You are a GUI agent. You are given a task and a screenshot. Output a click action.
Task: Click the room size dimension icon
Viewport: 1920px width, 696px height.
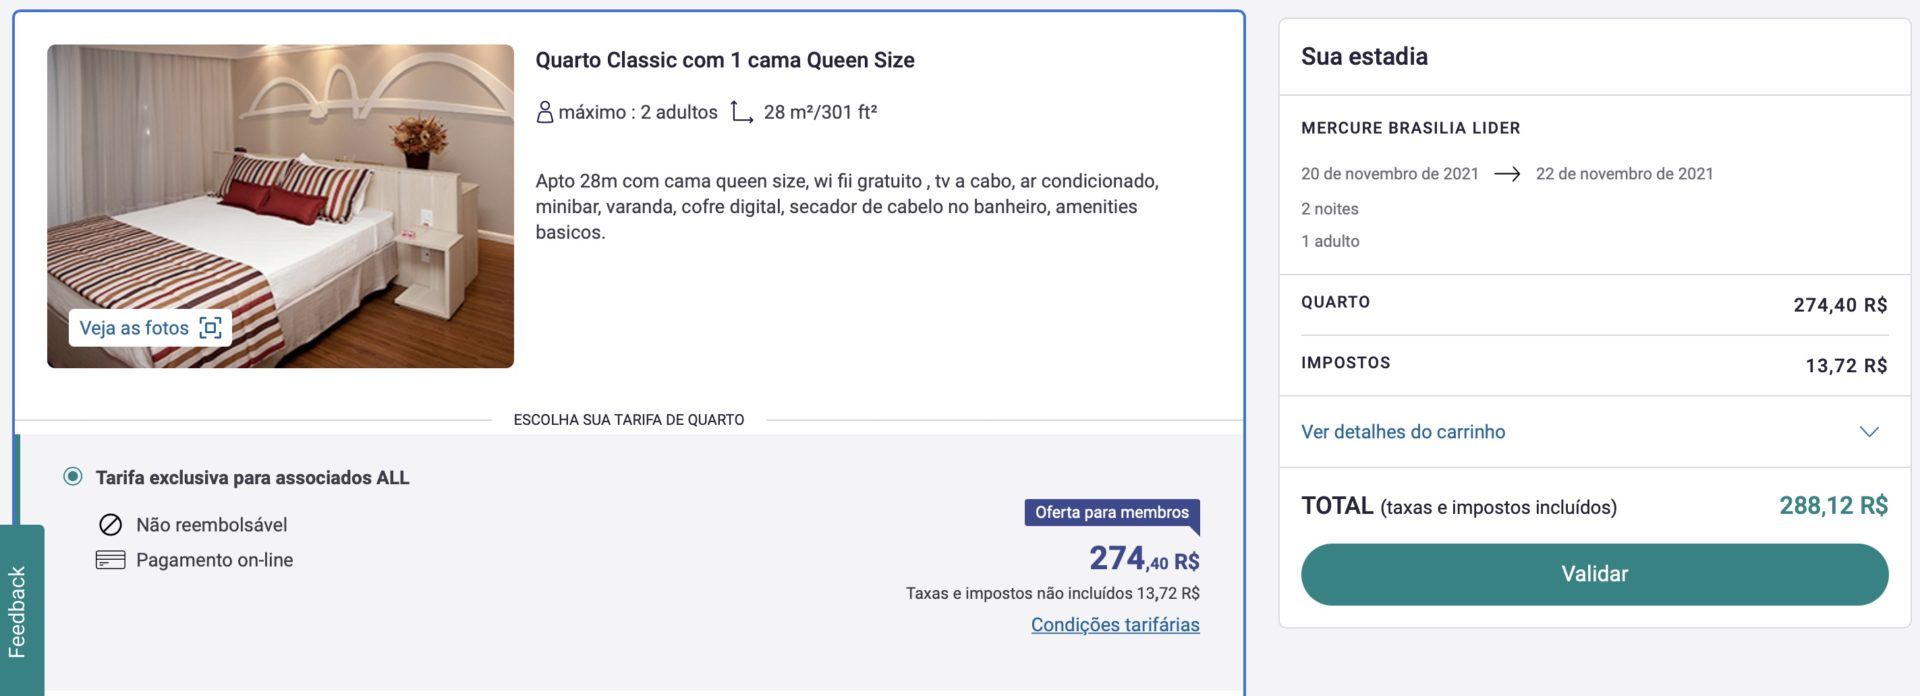741,112
